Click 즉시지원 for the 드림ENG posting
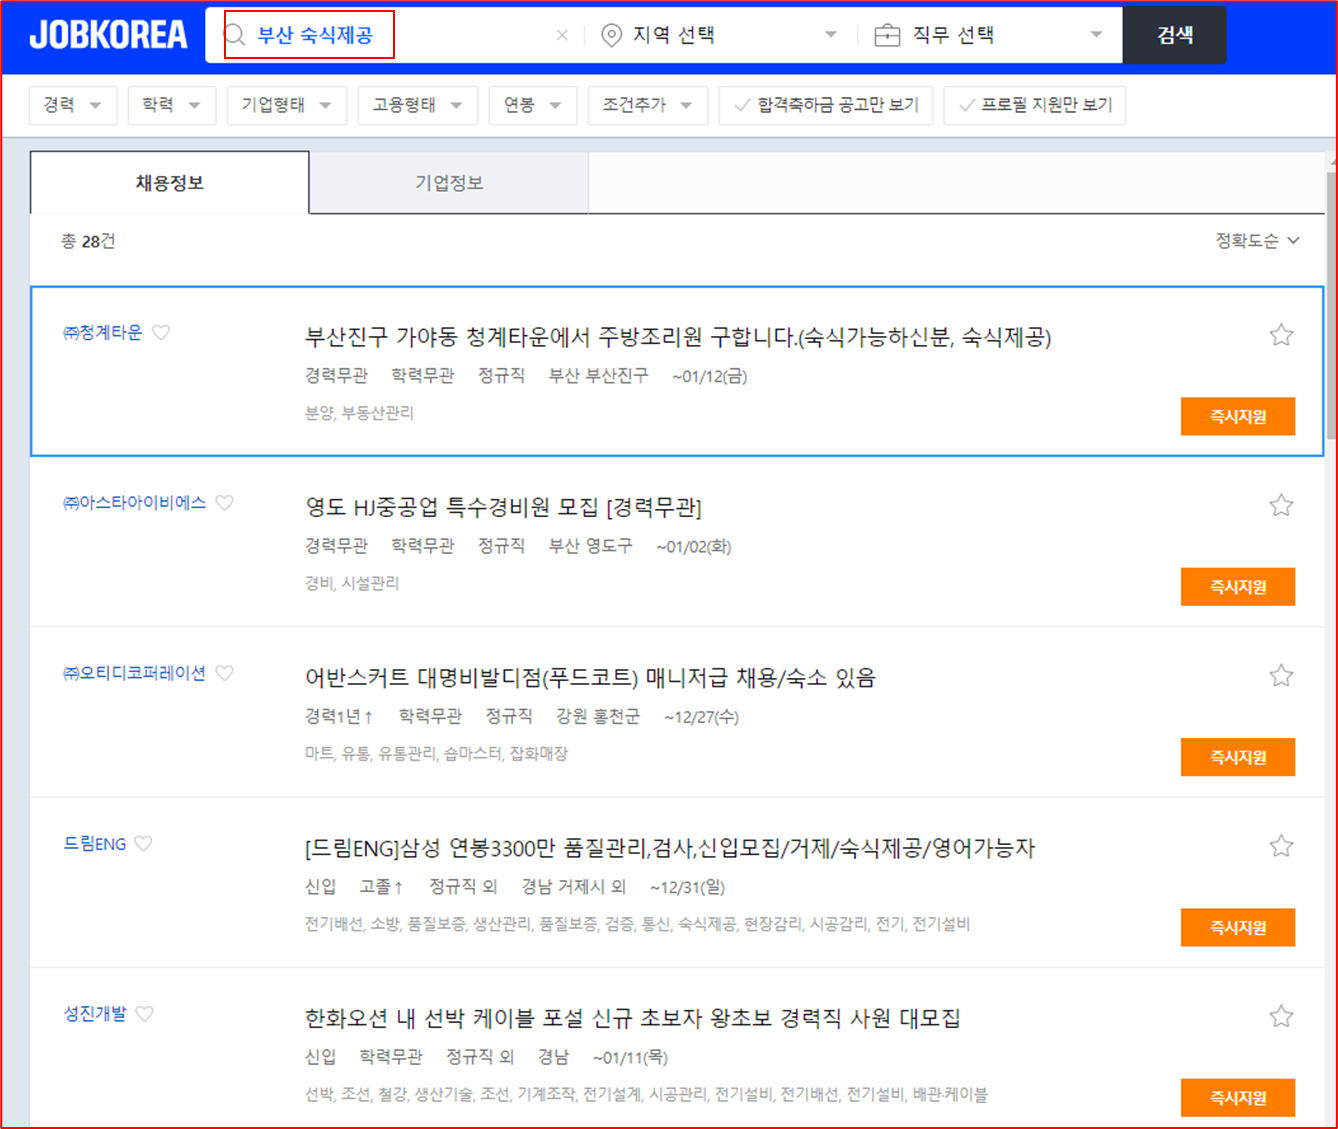 1238,927
